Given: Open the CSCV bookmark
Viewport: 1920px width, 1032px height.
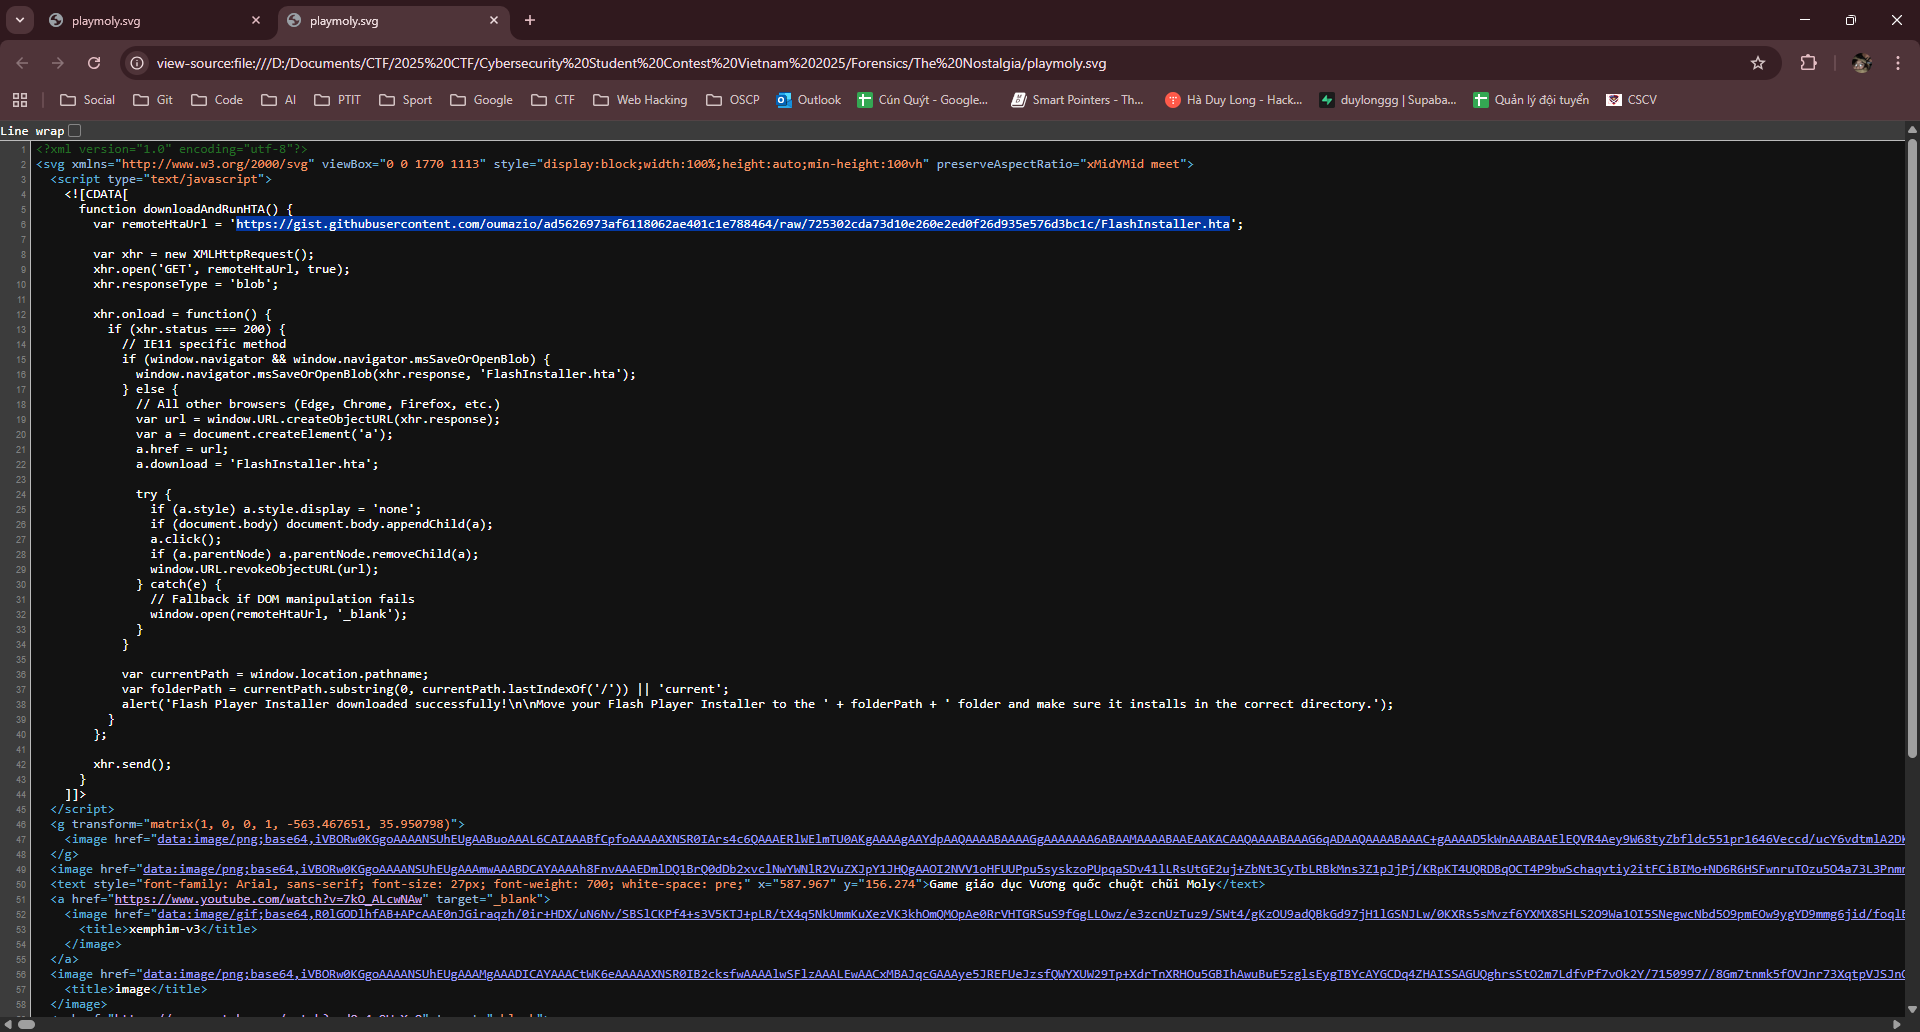Looking at the screenshot, I should click(1631, 100).
